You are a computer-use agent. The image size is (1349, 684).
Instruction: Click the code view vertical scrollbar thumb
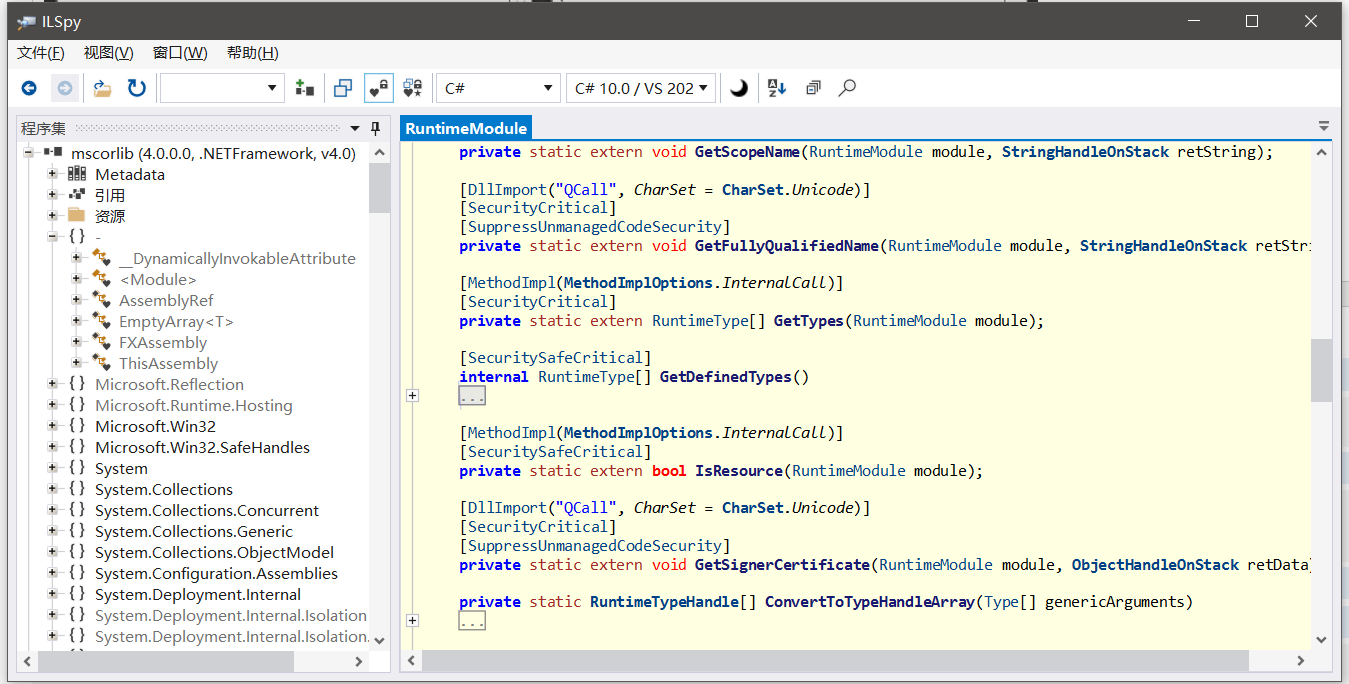tap(1321, 370)
